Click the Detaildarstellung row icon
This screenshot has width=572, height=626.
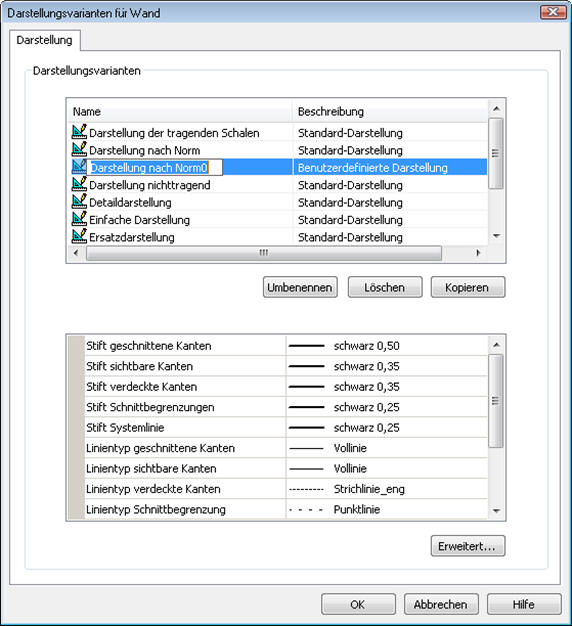(79, 202)
